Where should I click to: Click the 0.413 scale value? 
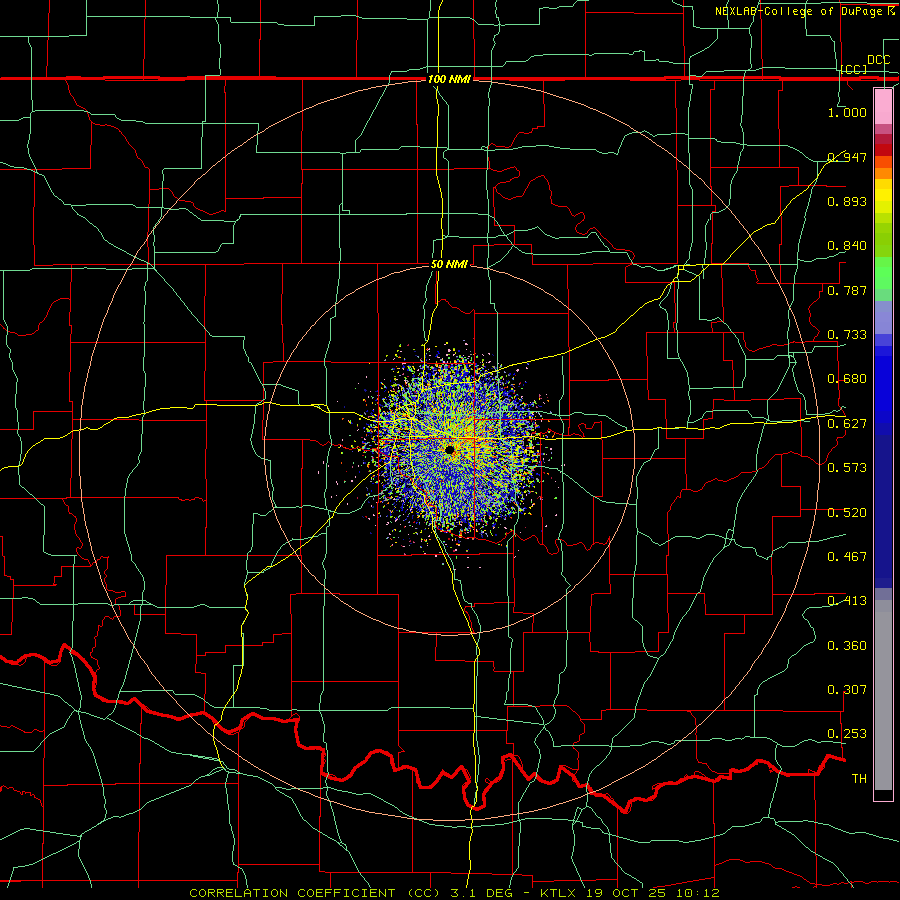[x=847, y=601]
